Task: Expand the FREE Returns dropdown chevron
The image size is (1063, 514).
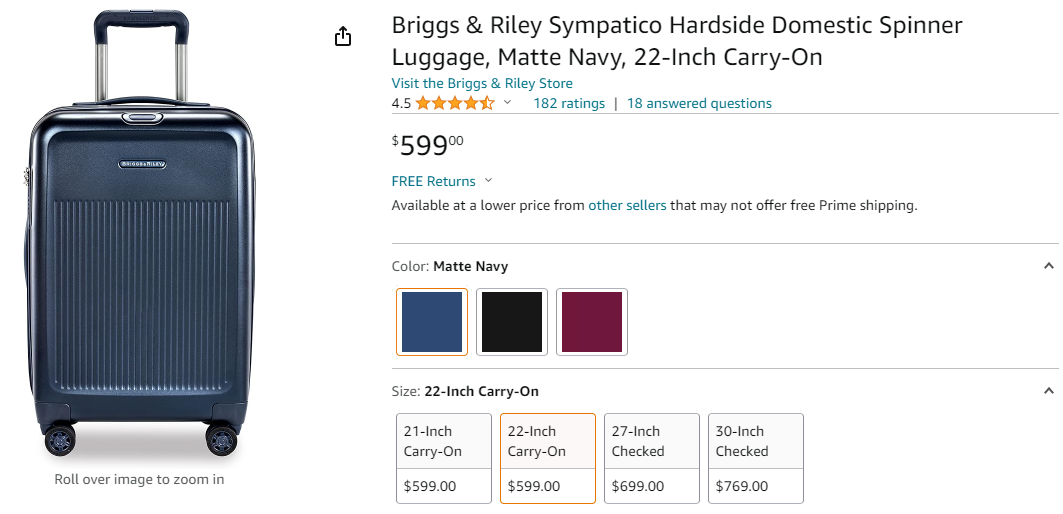Action: (x=488, y=181)
